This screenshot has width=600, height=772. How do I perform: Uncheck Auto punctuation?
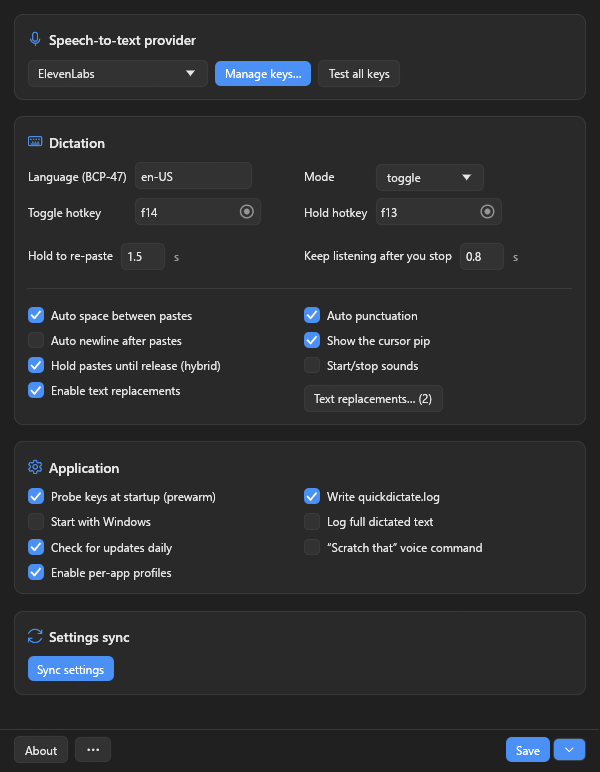[312, 315]
